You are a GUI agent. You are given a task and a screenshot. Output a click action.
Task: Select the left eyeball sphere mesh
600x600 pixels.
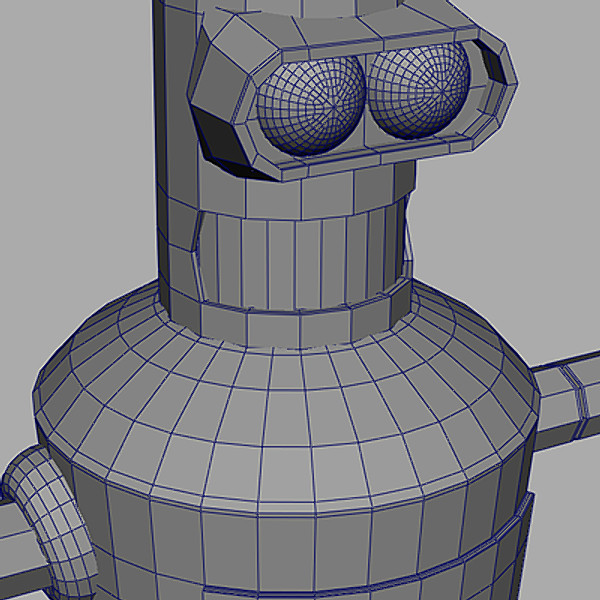click(x=311, y=104)
